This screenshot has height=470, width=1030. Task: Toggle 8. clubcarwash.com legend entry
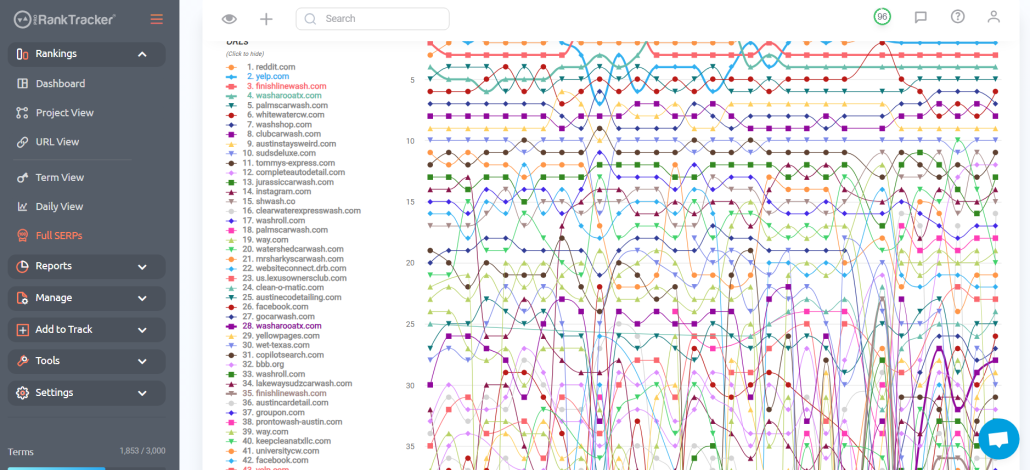click(273, 133)
